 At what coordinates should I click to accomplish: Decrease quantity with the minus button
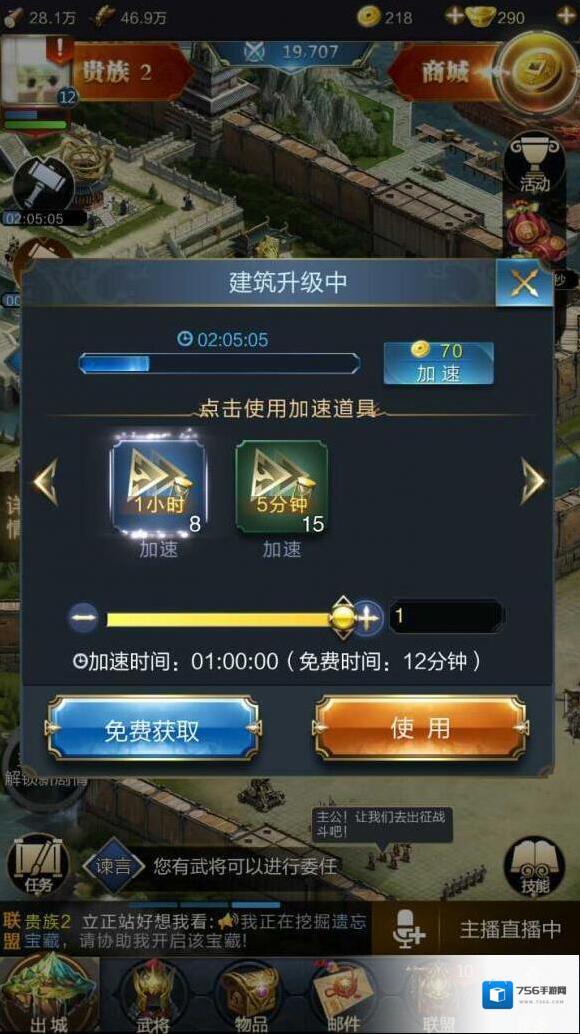[84, 618]
